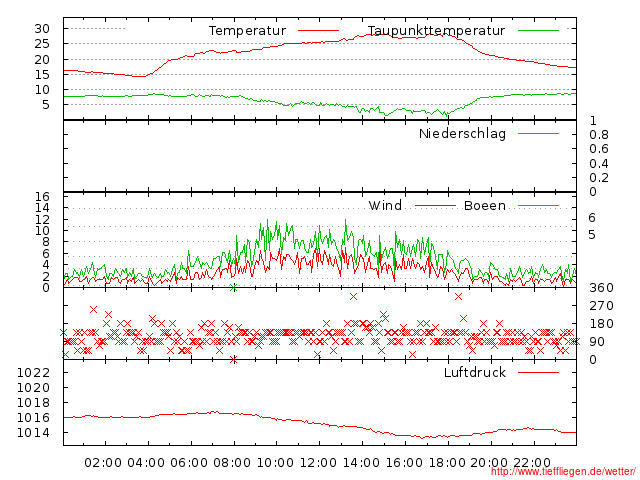Viewport: 640px width, 480px height.
Task: Click the Boeen legend label
Action: (x=485, y=206)
